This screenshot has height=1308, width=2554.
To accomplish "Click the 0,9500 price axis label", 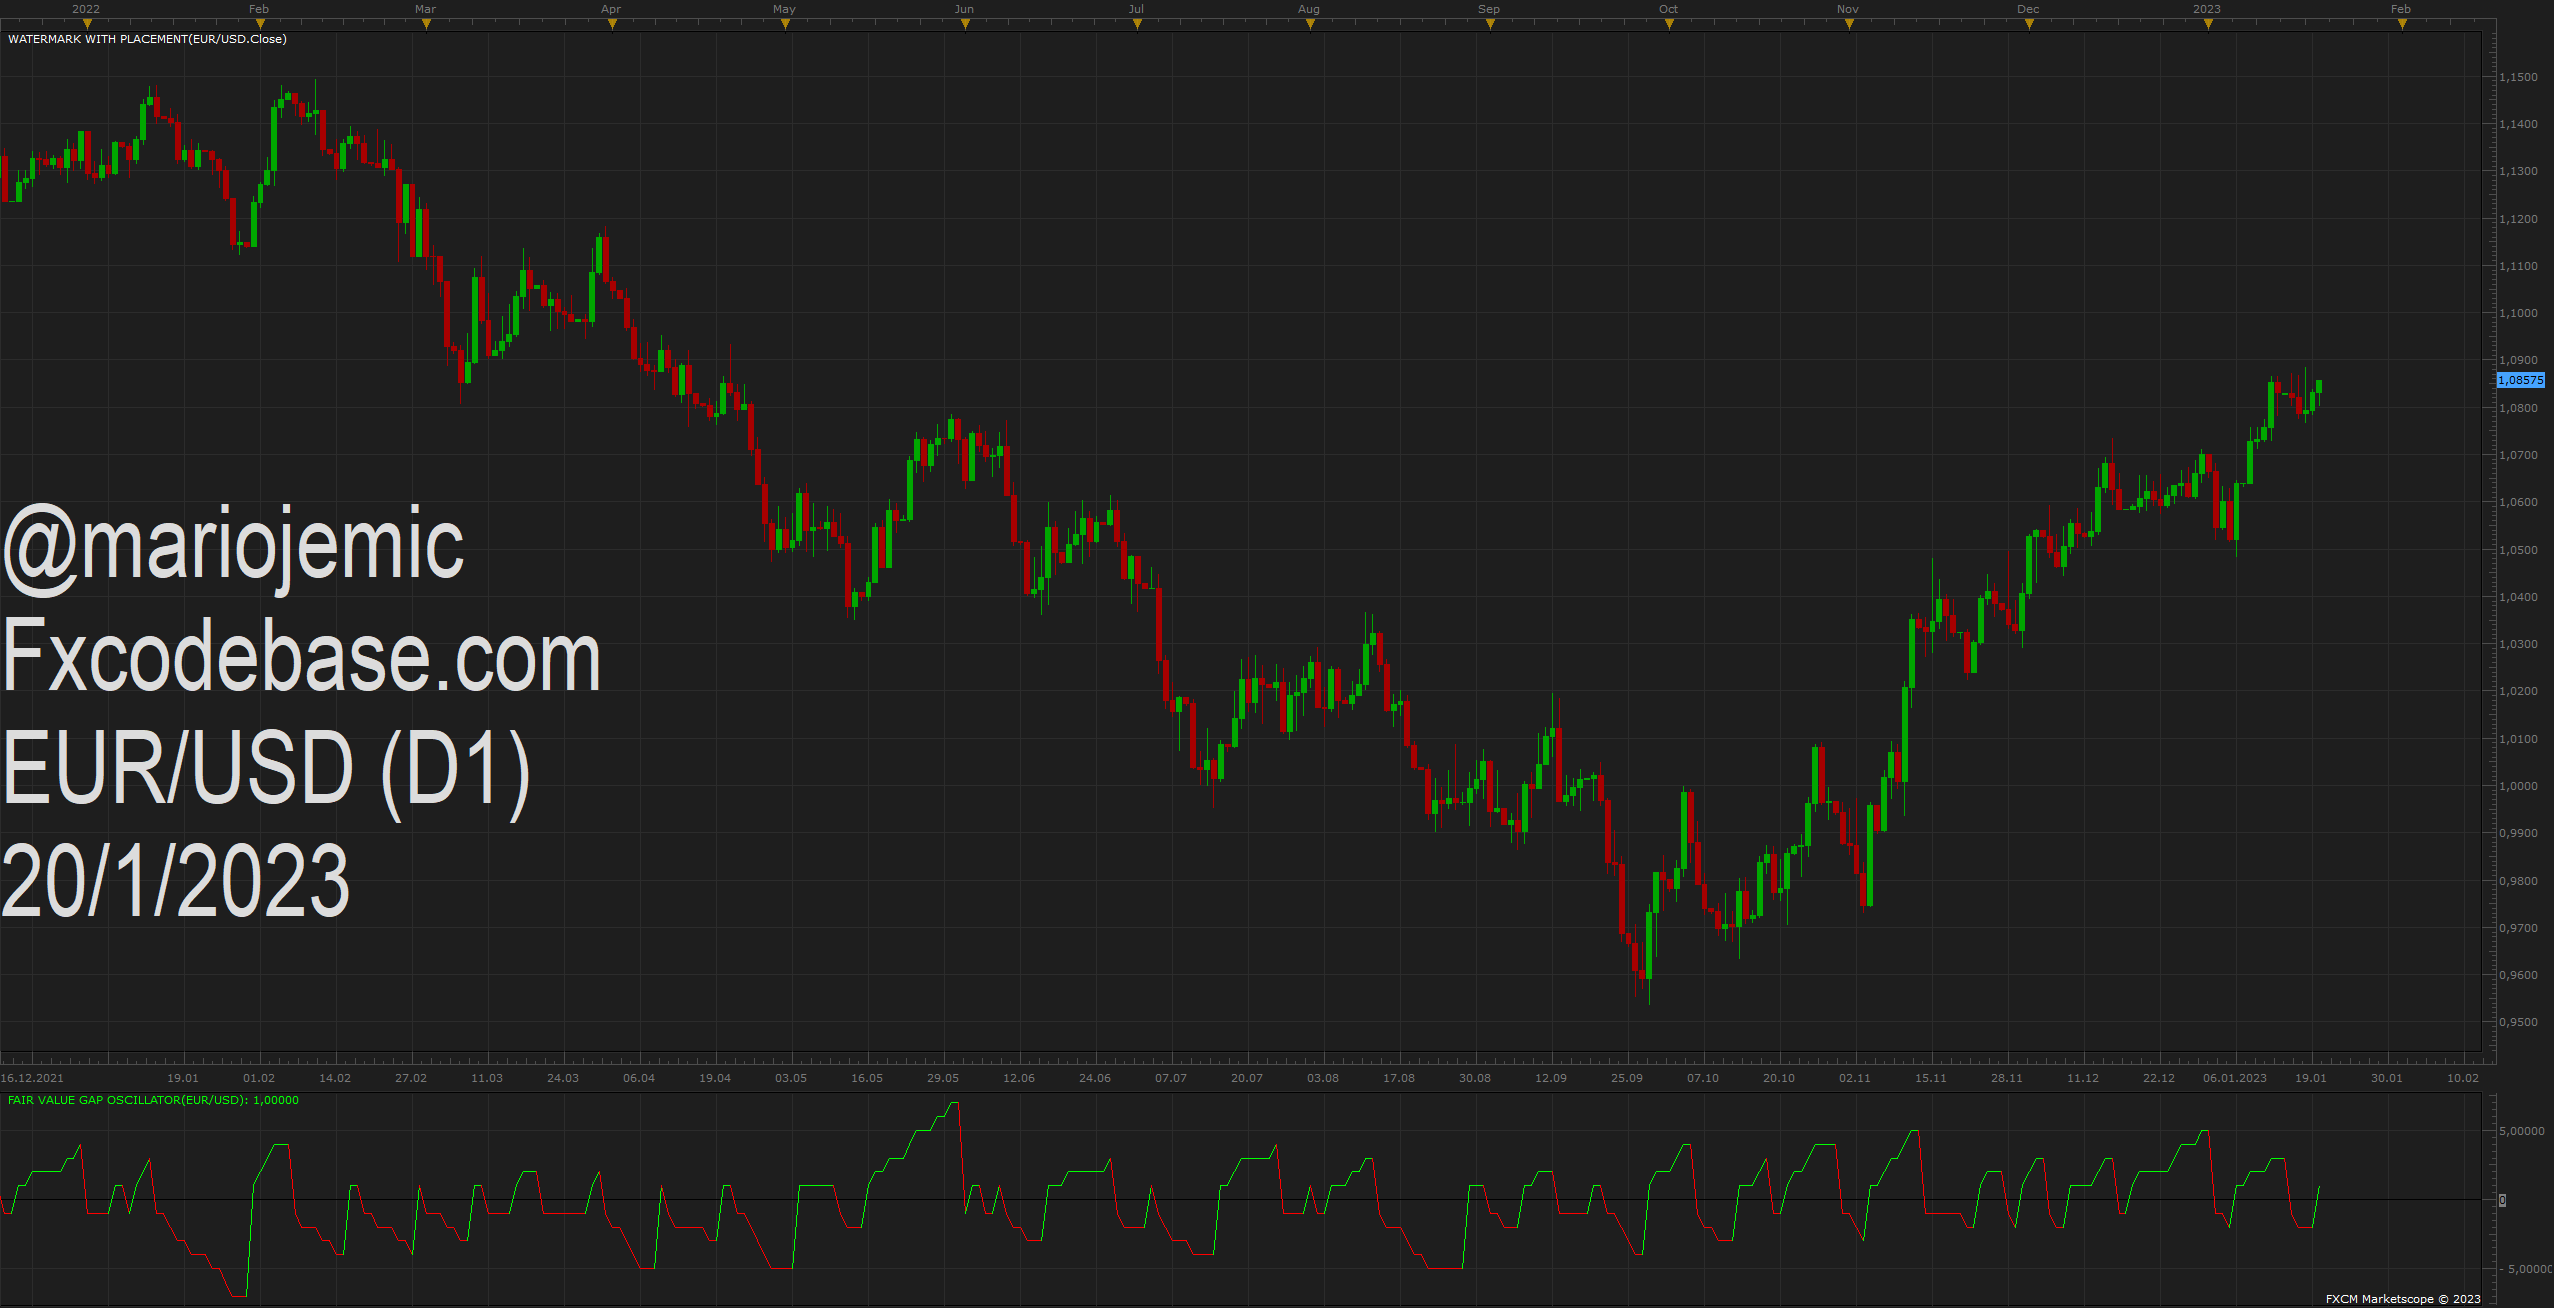I will tap(2518, 1022).
